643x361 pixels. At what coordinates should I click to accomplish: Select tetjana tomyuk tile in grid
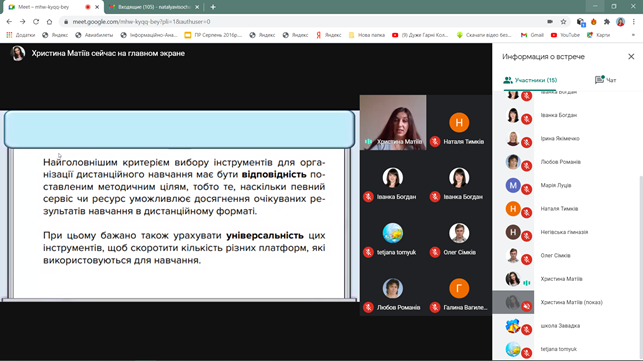(393, 233)
